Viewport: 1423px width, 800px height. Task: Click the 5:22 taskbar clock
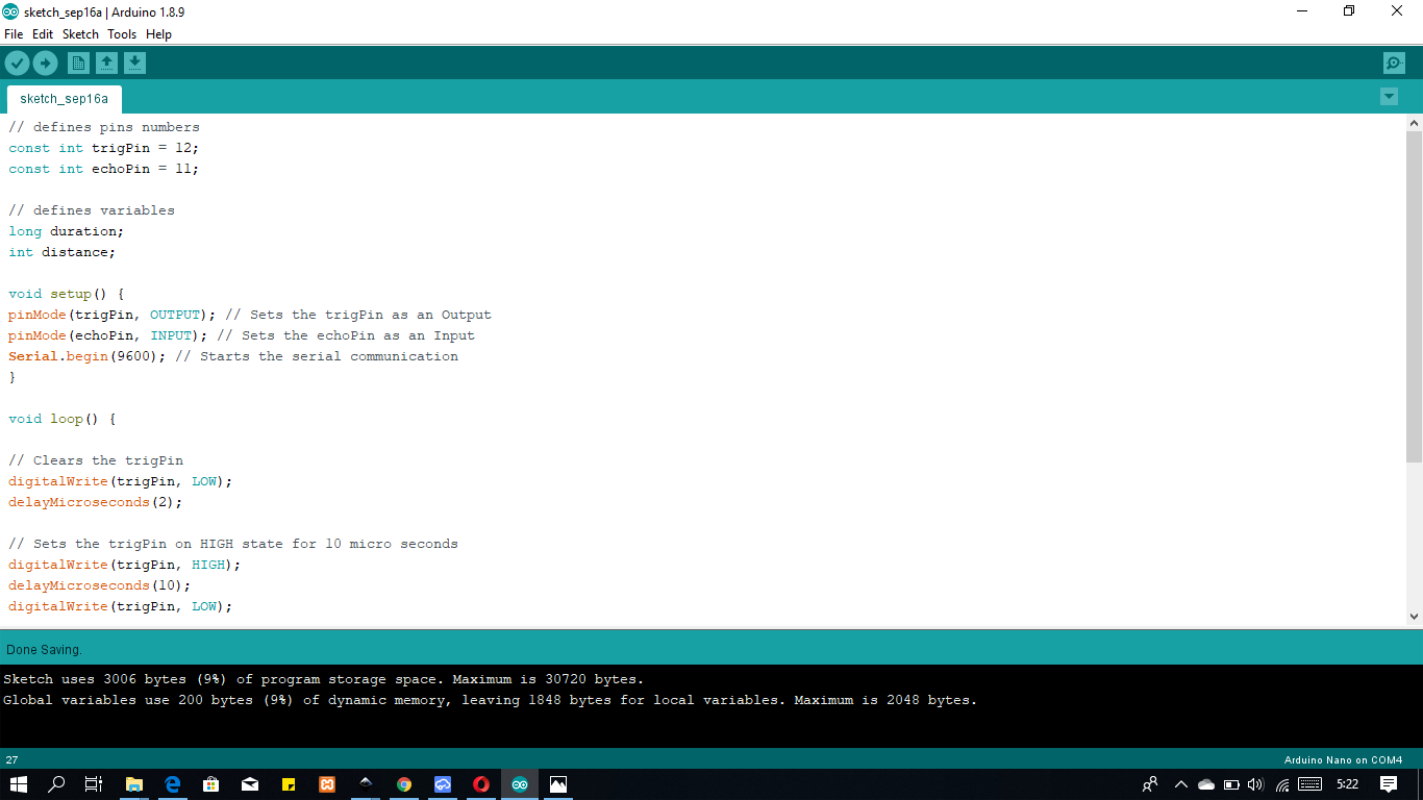(1347, 785)
